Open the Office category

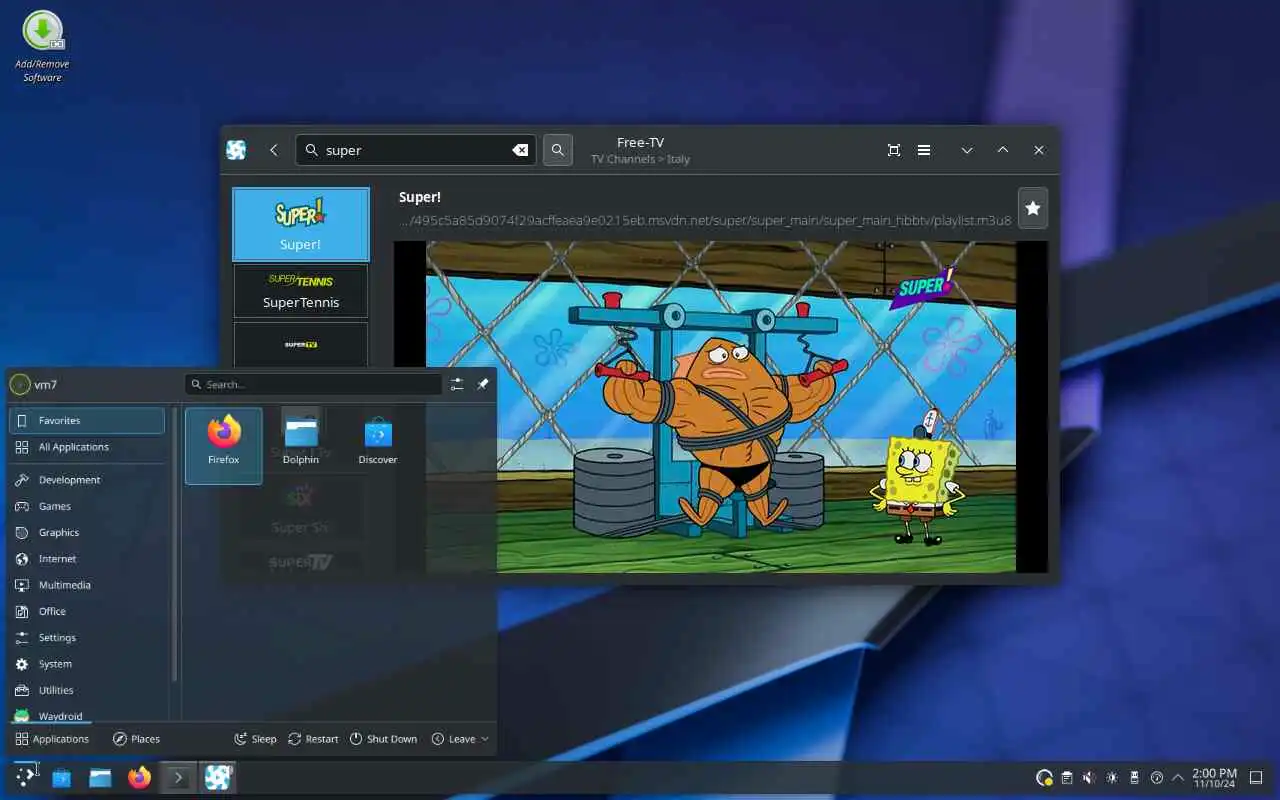[x=87, y=611]
